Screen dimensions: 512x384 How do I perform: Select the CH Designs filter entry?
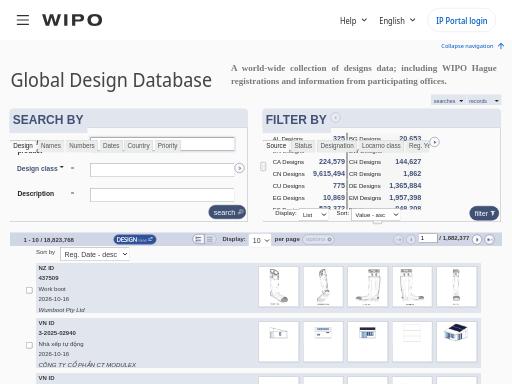pyautogui.click(x=385, y=162)
